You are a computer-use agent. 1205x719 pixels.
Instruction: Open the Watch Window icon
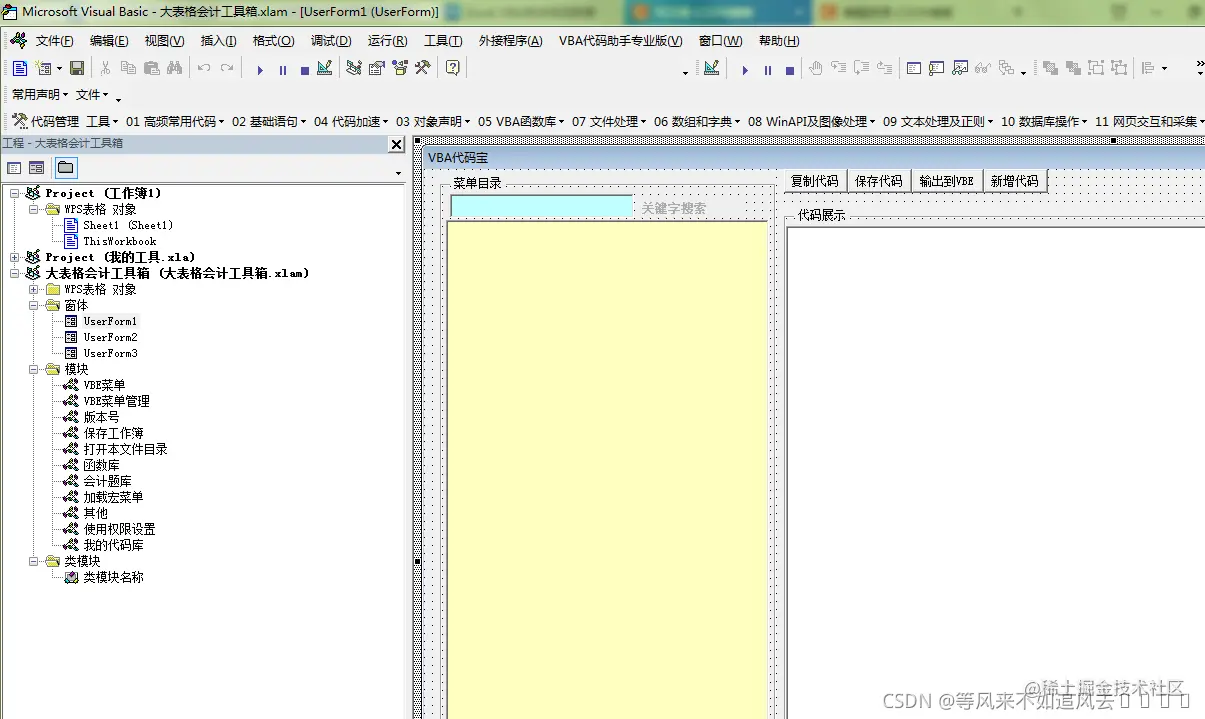click(x=960, y=68)
